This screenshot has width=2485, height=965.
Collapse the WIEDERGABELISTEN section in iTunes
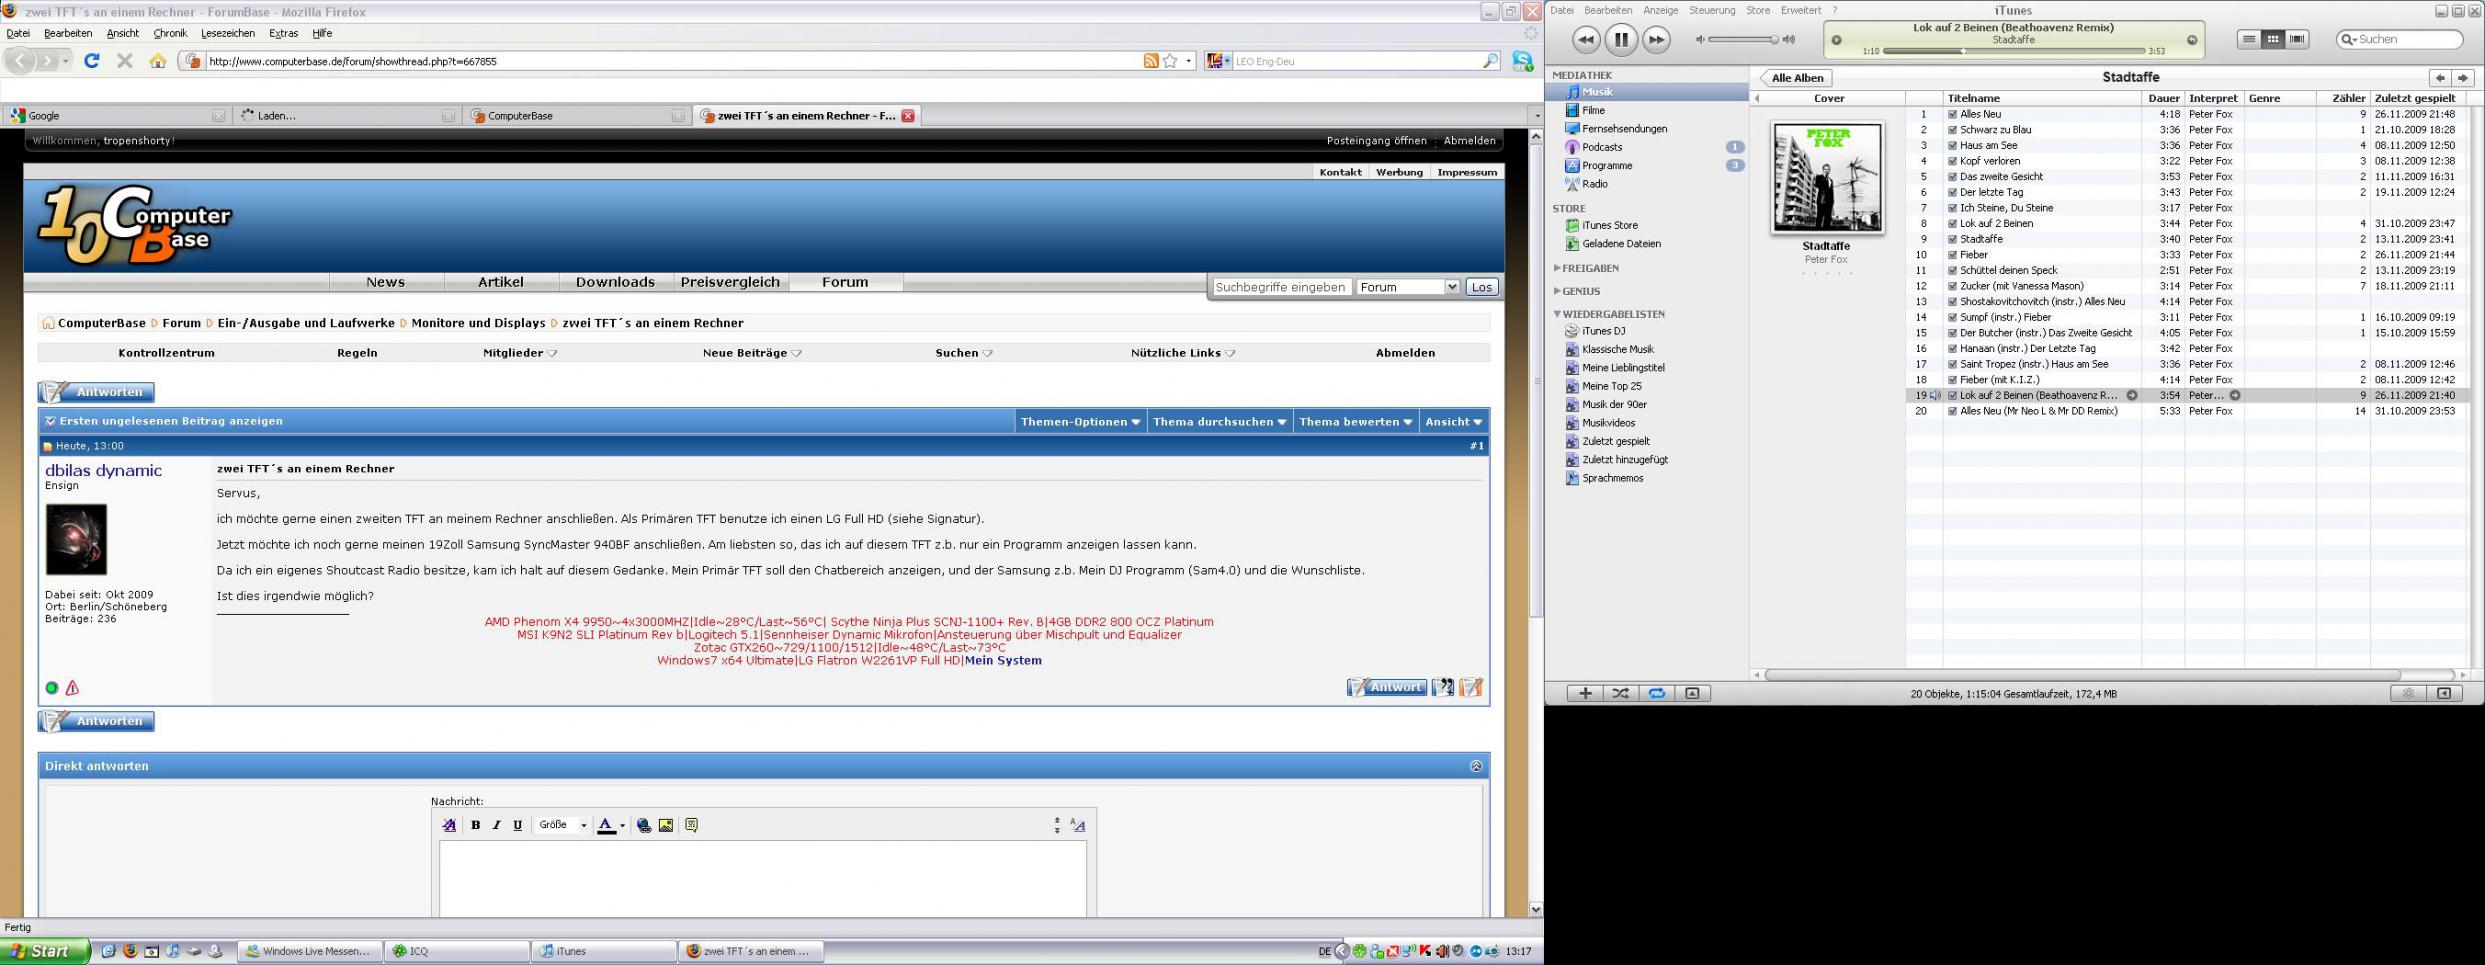(1557, 314)
